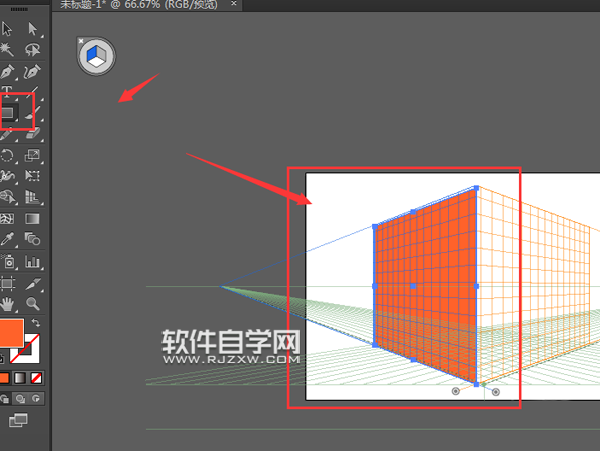
Task: Open Change Screen Mode button
Action: tap(18, 420)
